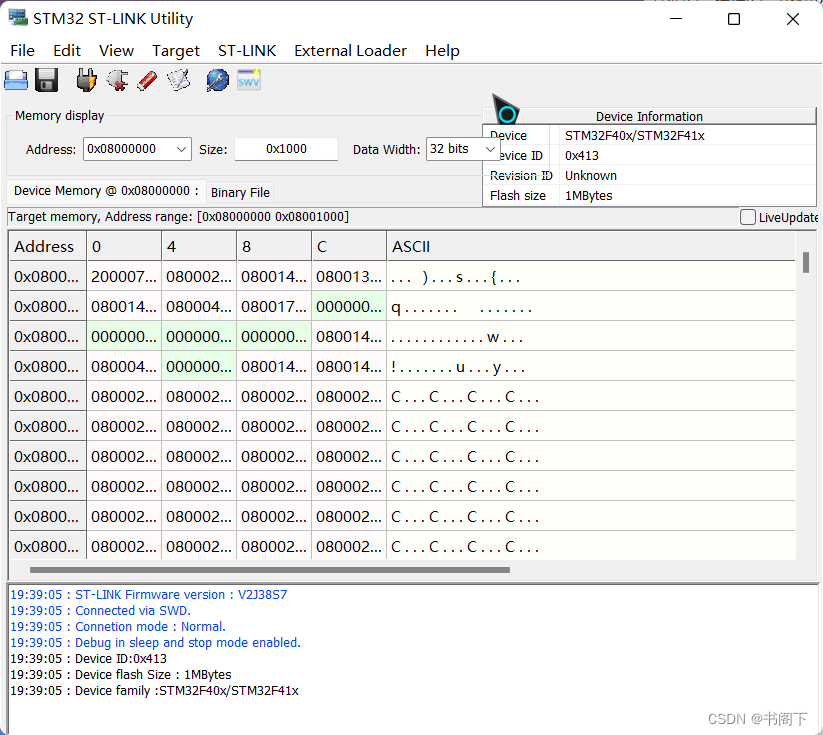Click the Size input field 0x1000

pos(286,149)
